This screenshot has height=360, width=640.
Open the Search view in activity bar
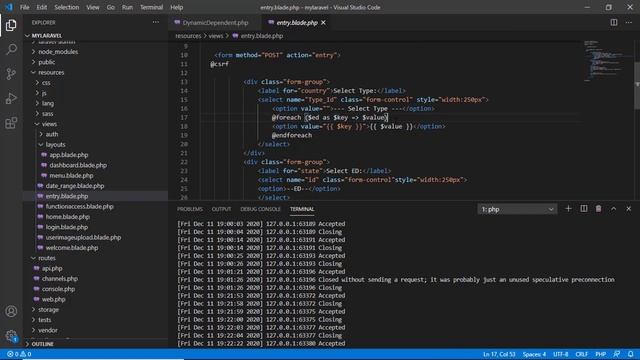[x=11, y=49]
